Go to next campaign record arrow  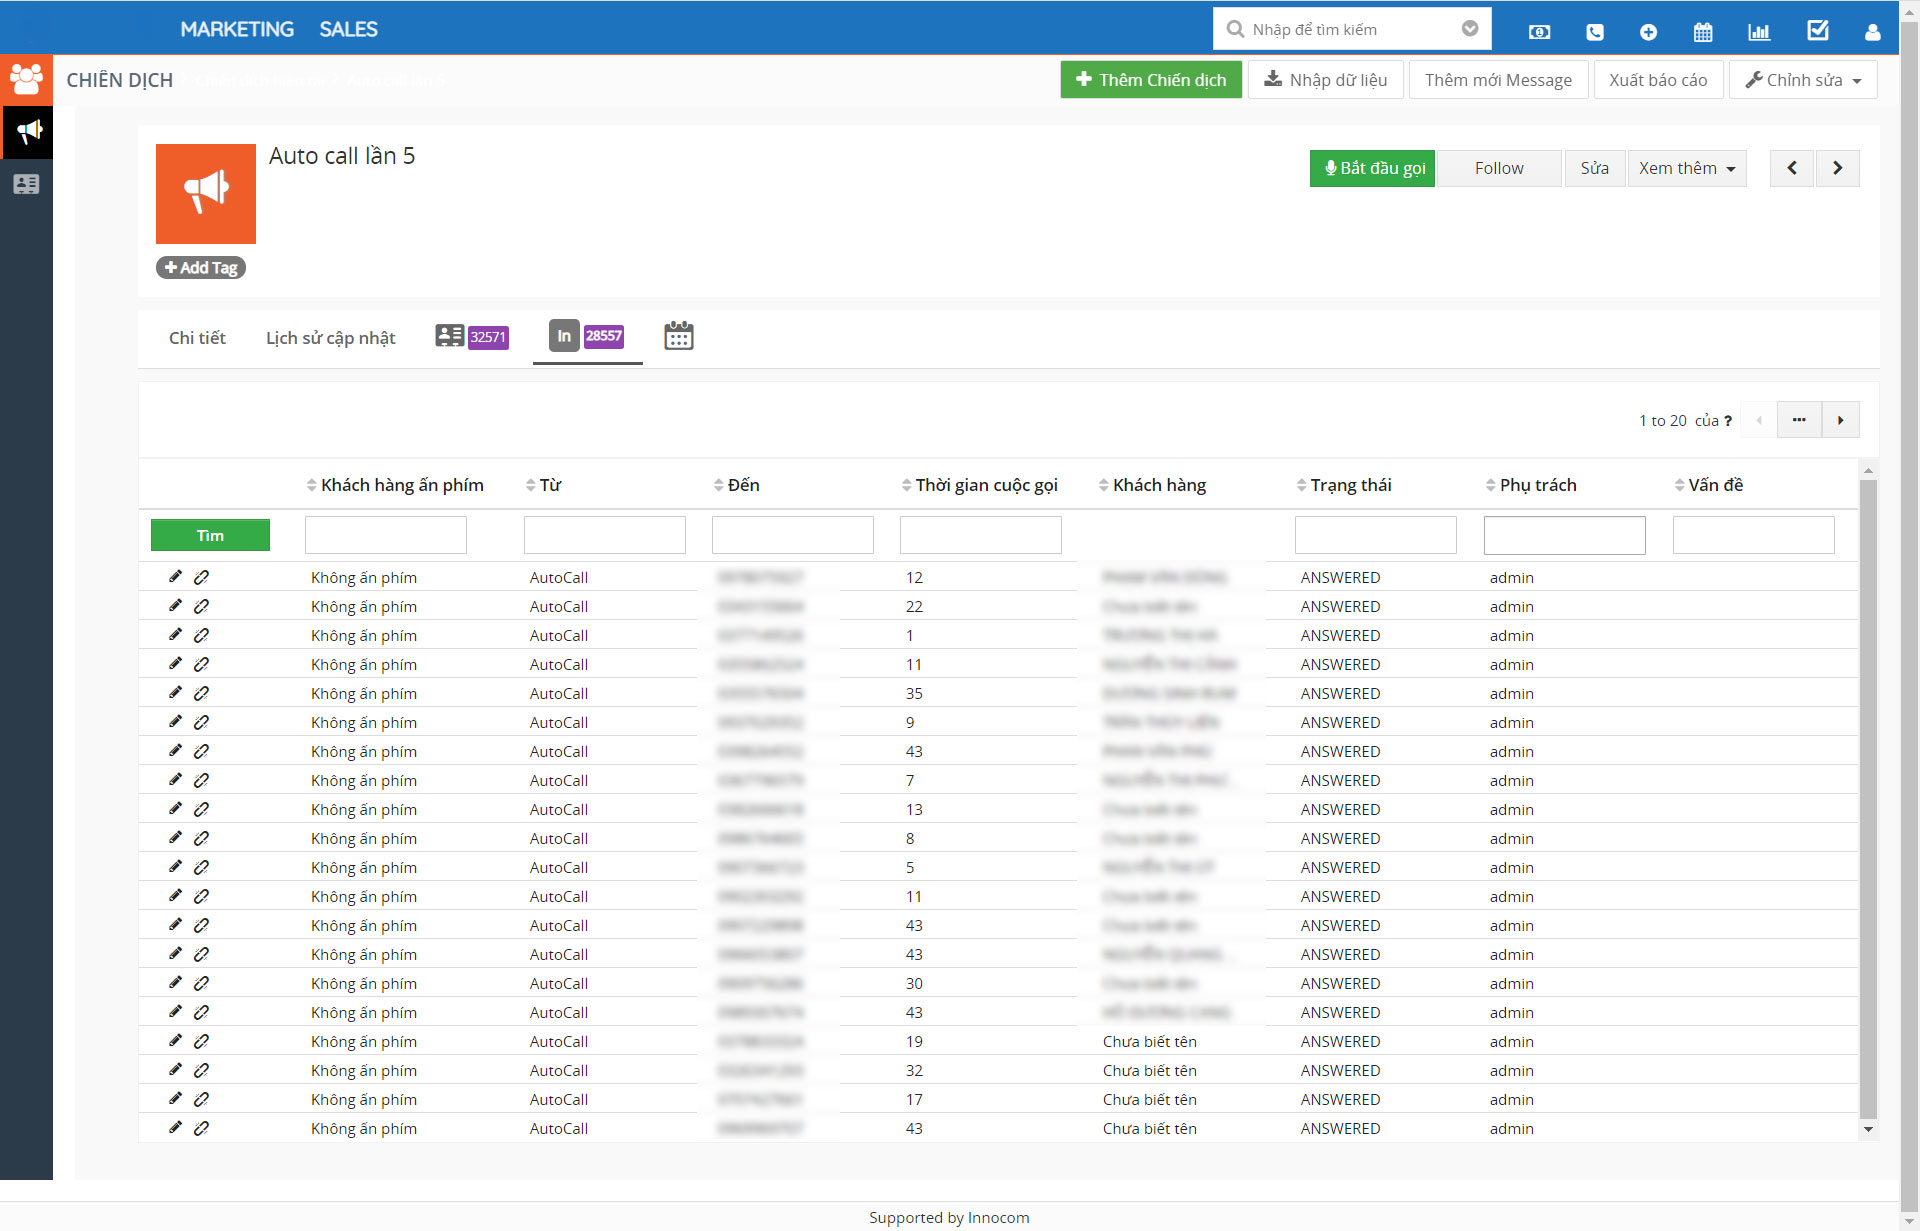tap(1837, 168)
